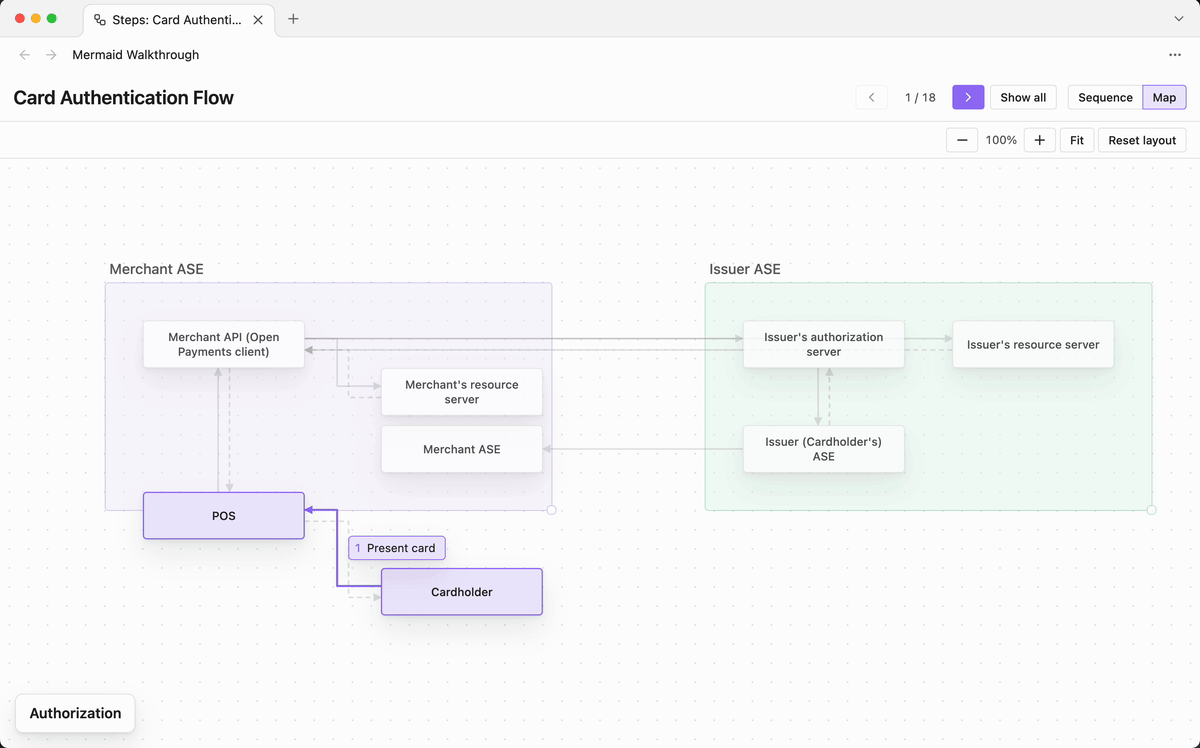
Task: Open the three-dot more options menu
Action: point(1175,55)
